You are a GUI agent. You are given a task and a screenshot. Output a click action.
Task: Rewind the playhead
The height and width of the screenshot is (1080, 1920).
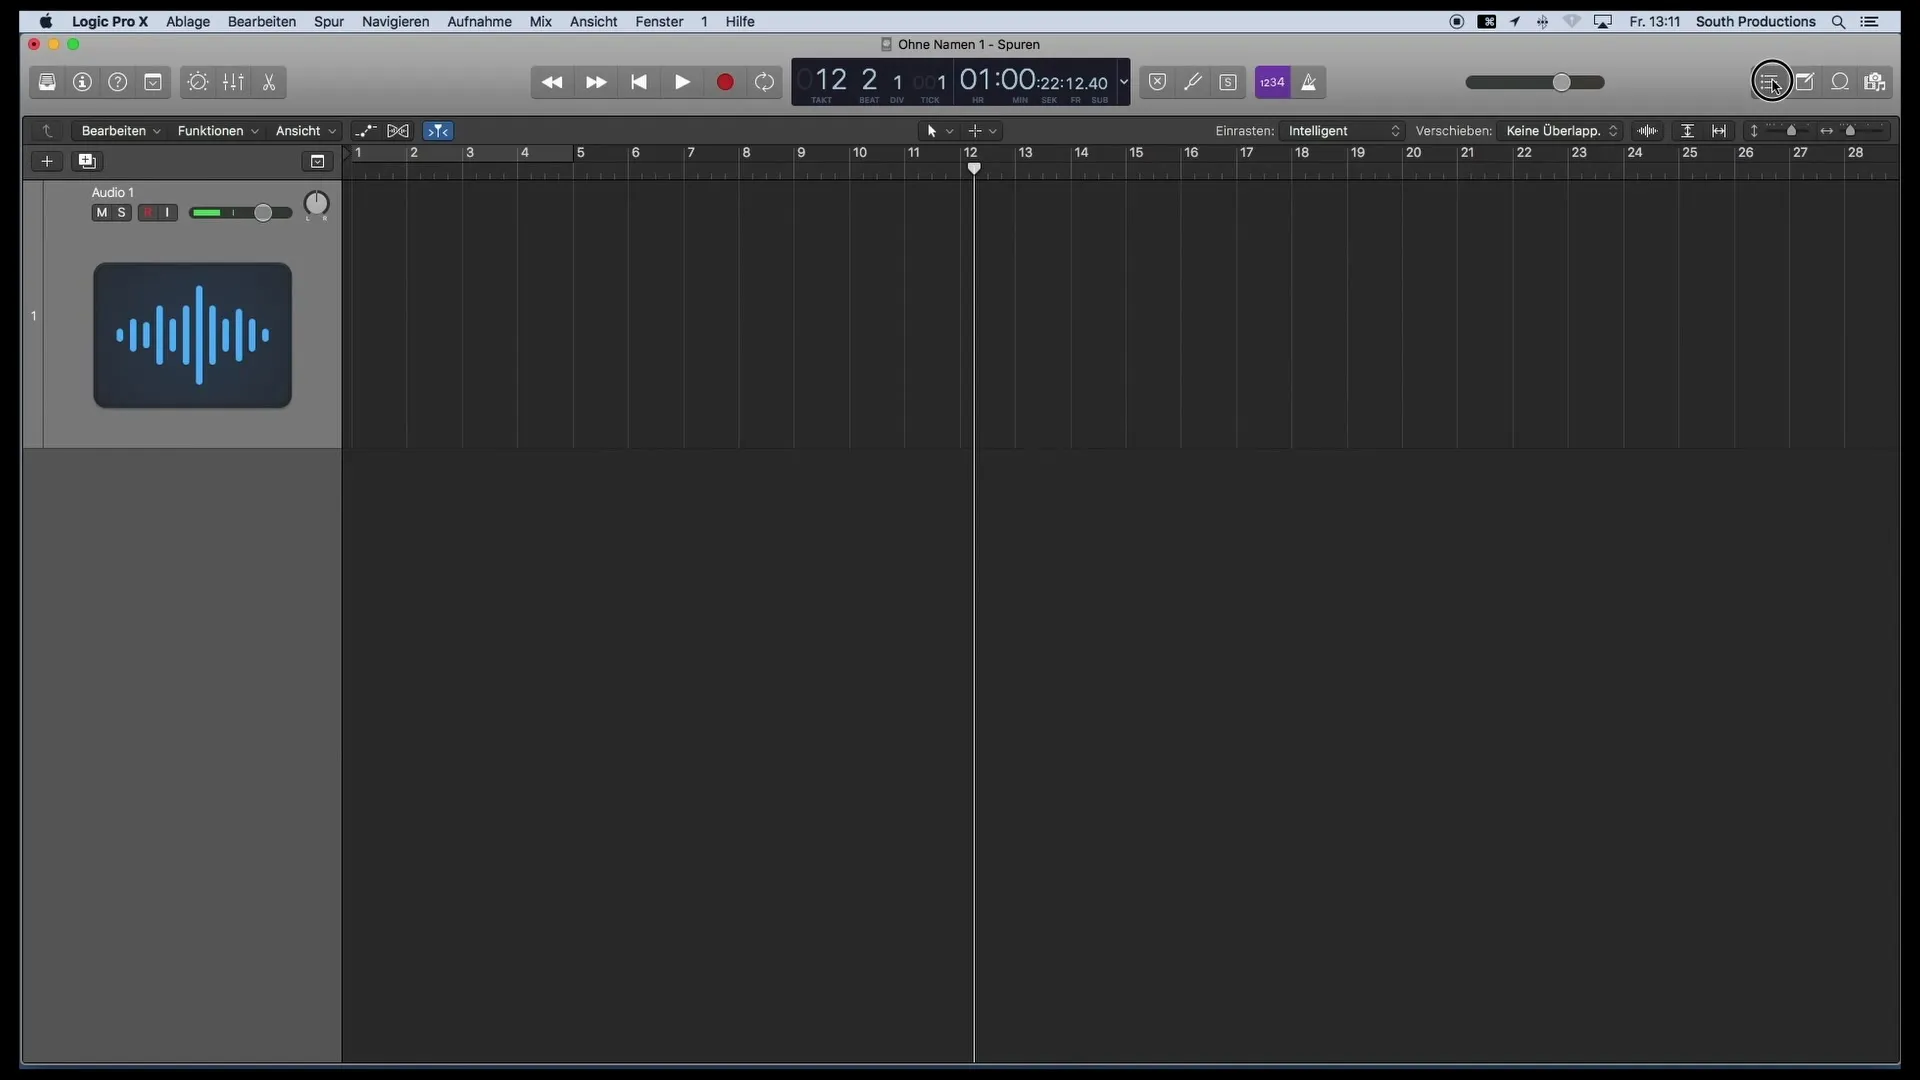coord(552,82)
